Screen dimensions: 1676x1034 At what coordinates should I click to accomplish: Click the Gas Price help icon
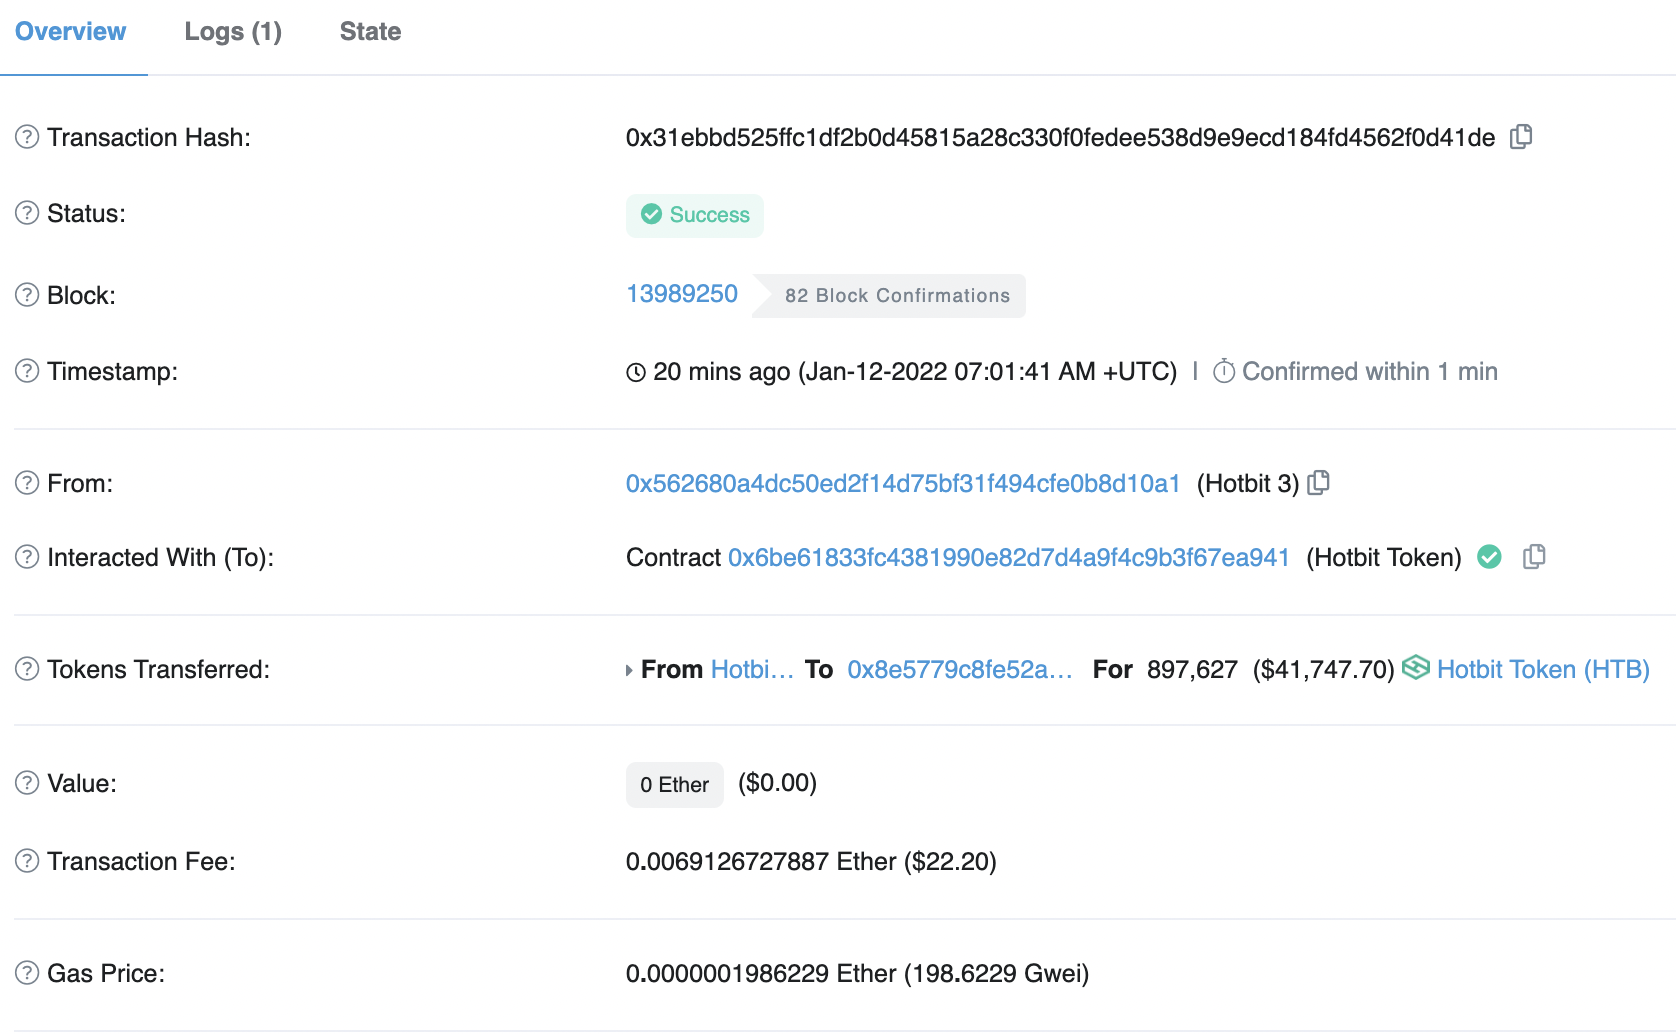(x=27, y=973)
